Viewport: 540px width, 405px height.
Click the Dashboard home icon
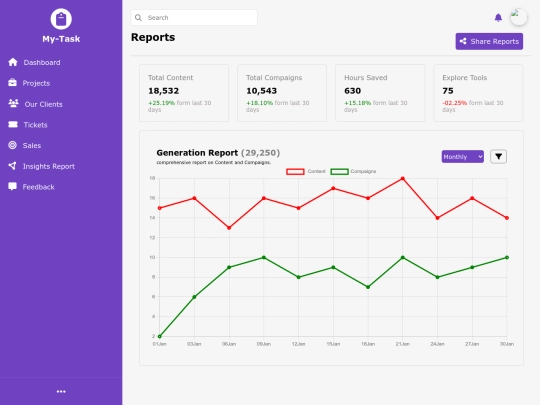pos(13,62)
